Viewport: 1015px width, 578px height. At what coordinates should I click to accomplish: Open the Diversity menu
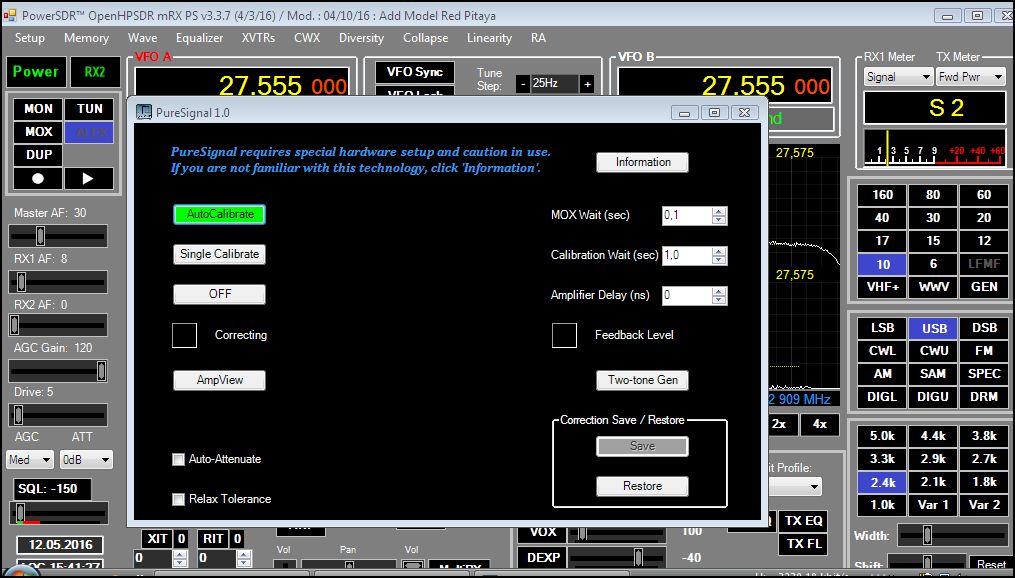361,38
